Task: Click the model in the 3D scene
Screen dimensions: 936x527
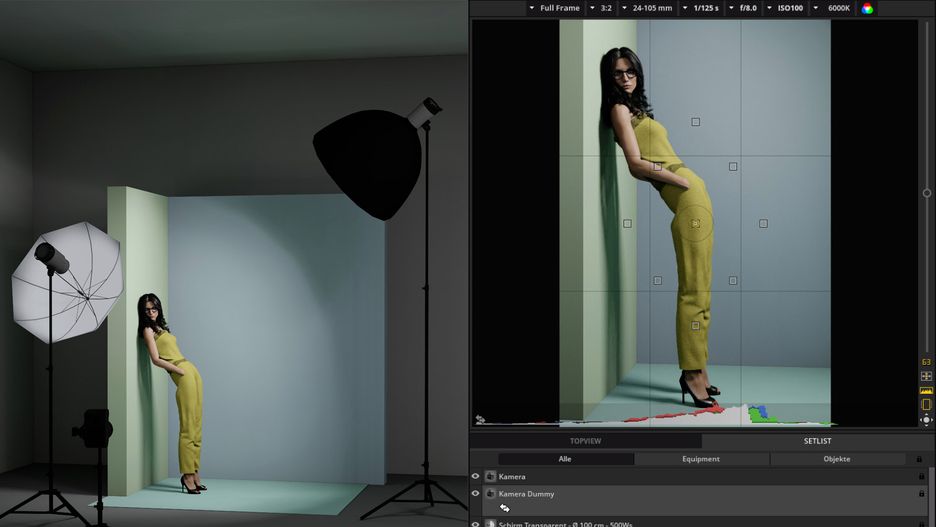Action: [172, 393]
